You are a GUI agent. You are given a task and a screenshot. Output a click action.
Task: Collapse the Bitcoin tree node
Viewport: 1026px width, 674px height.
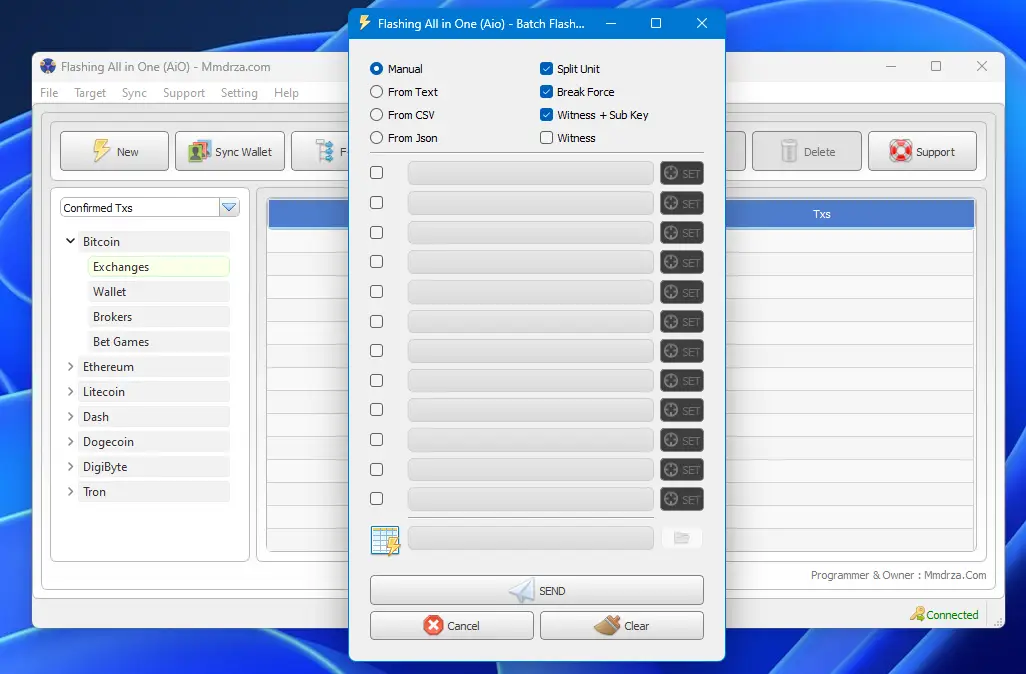(71, 241)
